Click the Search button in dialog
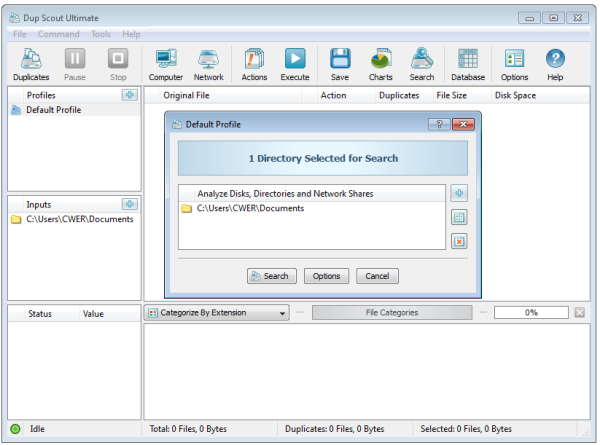 (x=272, y=276)
